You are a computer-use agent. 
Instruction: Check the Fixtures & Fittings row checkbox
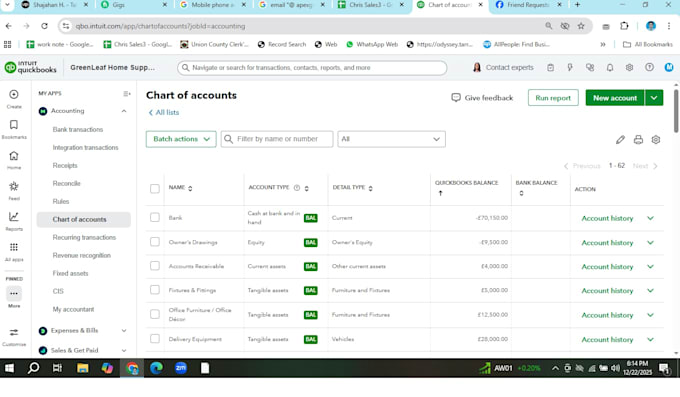click(x=155, y=289)
